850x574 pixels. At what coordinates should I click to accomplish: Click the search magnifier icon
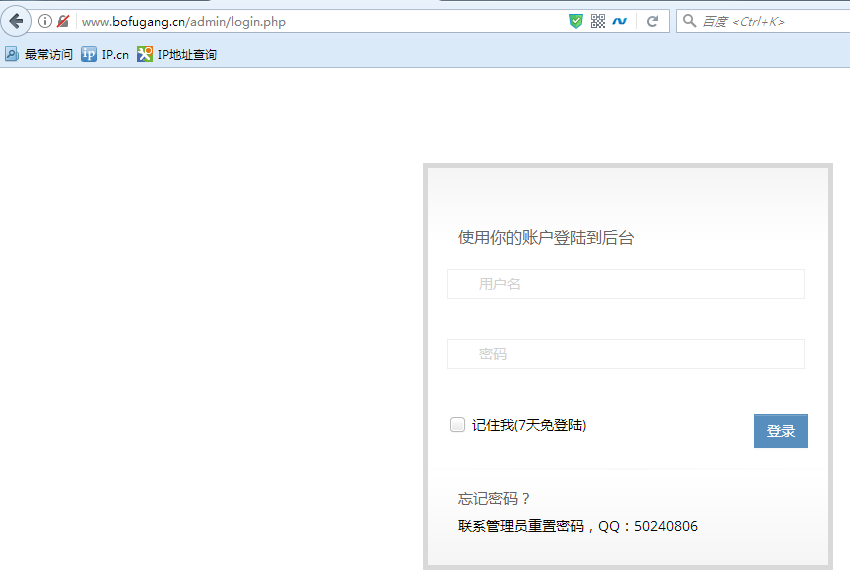689,21
